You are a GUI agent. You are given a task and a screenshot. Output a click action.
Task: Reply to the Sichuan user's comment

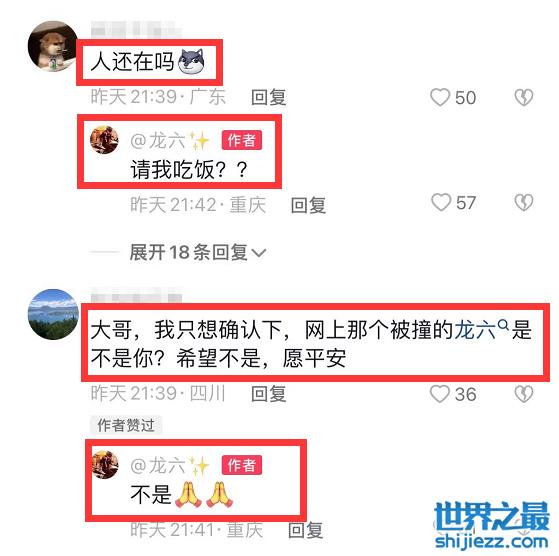(x=268, y=394)
